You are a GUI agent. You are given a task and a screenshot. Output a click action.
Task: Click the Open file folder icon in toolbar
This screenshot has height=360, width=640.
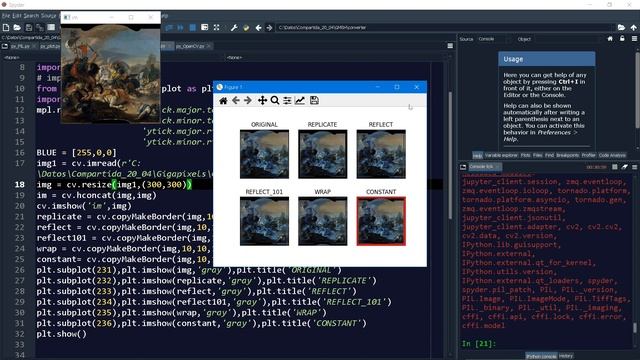point(17,27)
